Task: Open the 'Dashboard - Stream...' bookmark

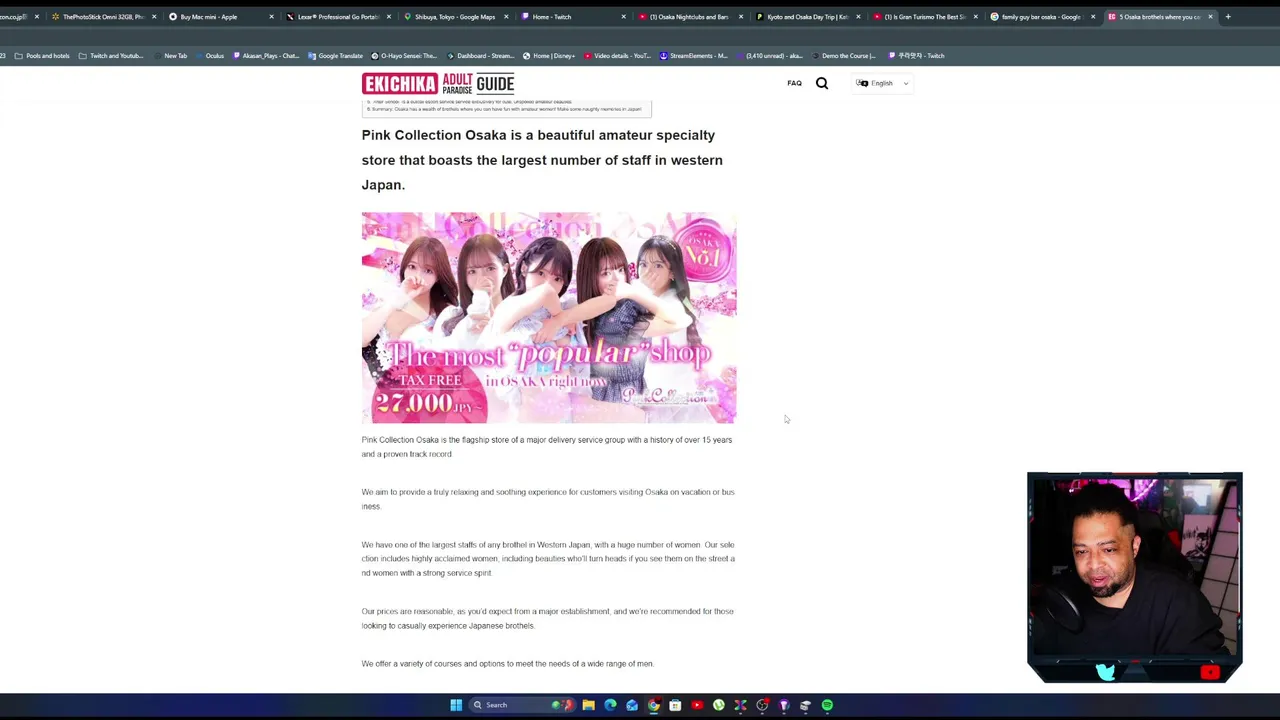Action: pos(480,56)
